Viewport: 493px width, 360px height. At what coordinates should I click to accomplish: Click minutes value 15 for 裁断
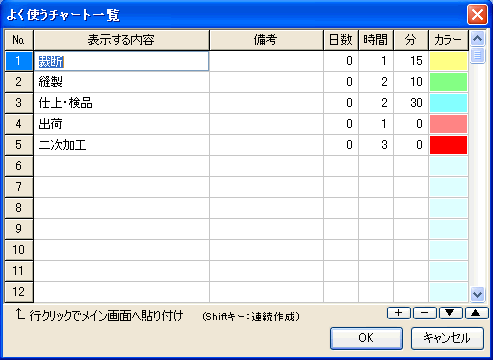[411, 61]
